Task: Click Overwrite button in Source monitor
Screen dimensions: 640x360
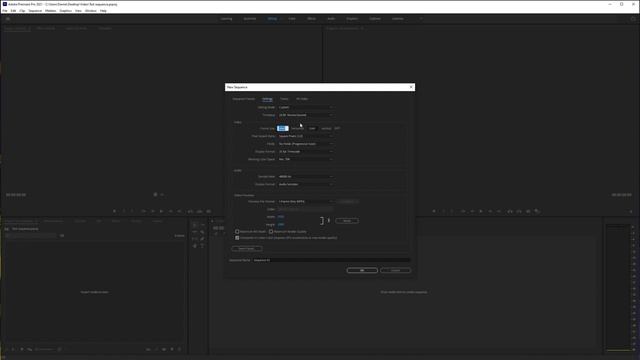Action: (200, 211)
